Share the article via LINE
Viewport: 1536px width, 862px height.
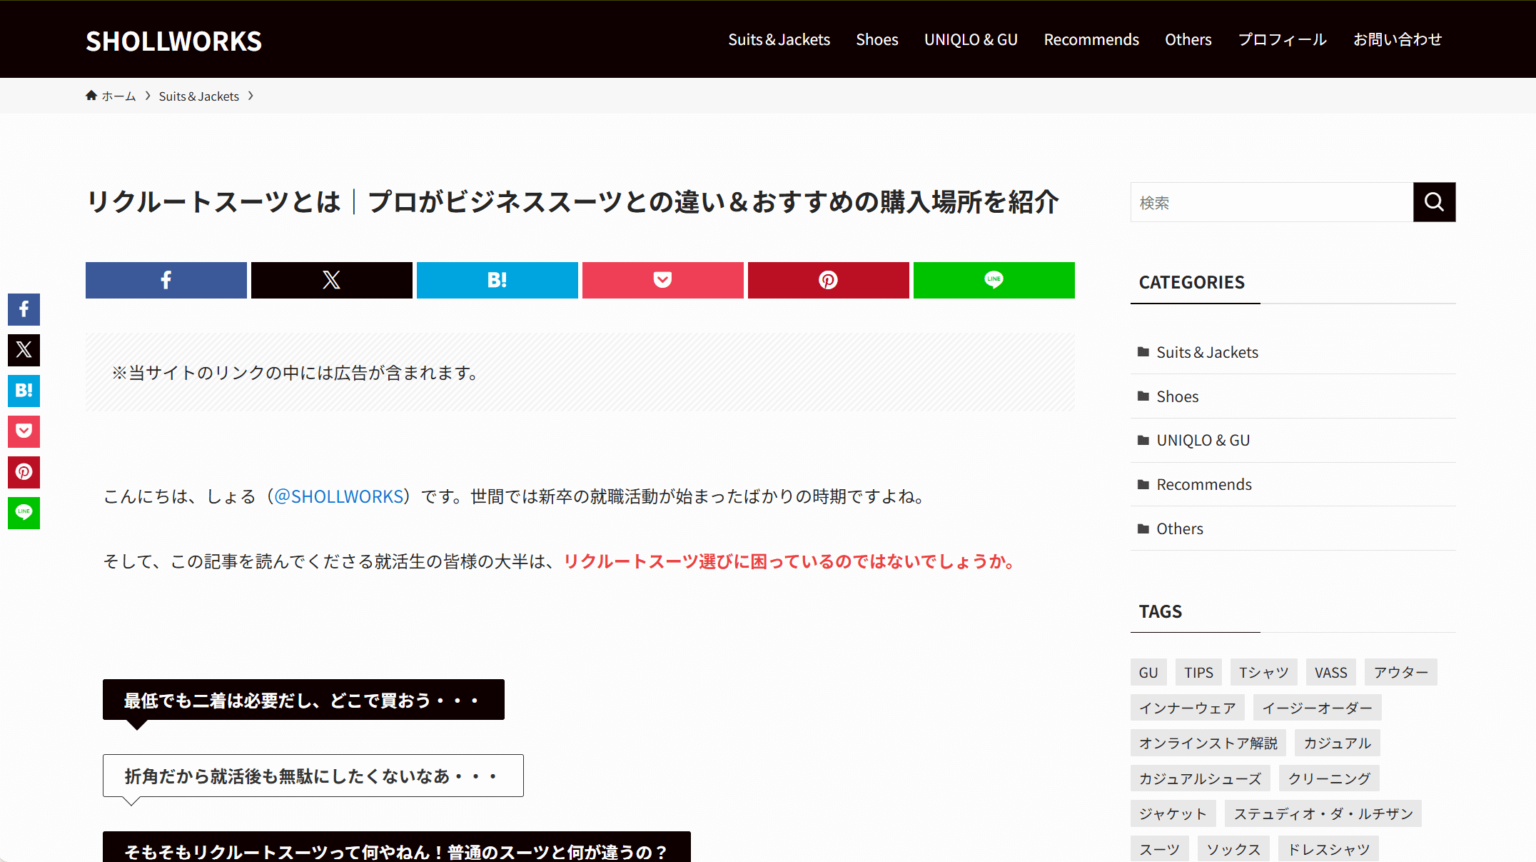point(994,280)
